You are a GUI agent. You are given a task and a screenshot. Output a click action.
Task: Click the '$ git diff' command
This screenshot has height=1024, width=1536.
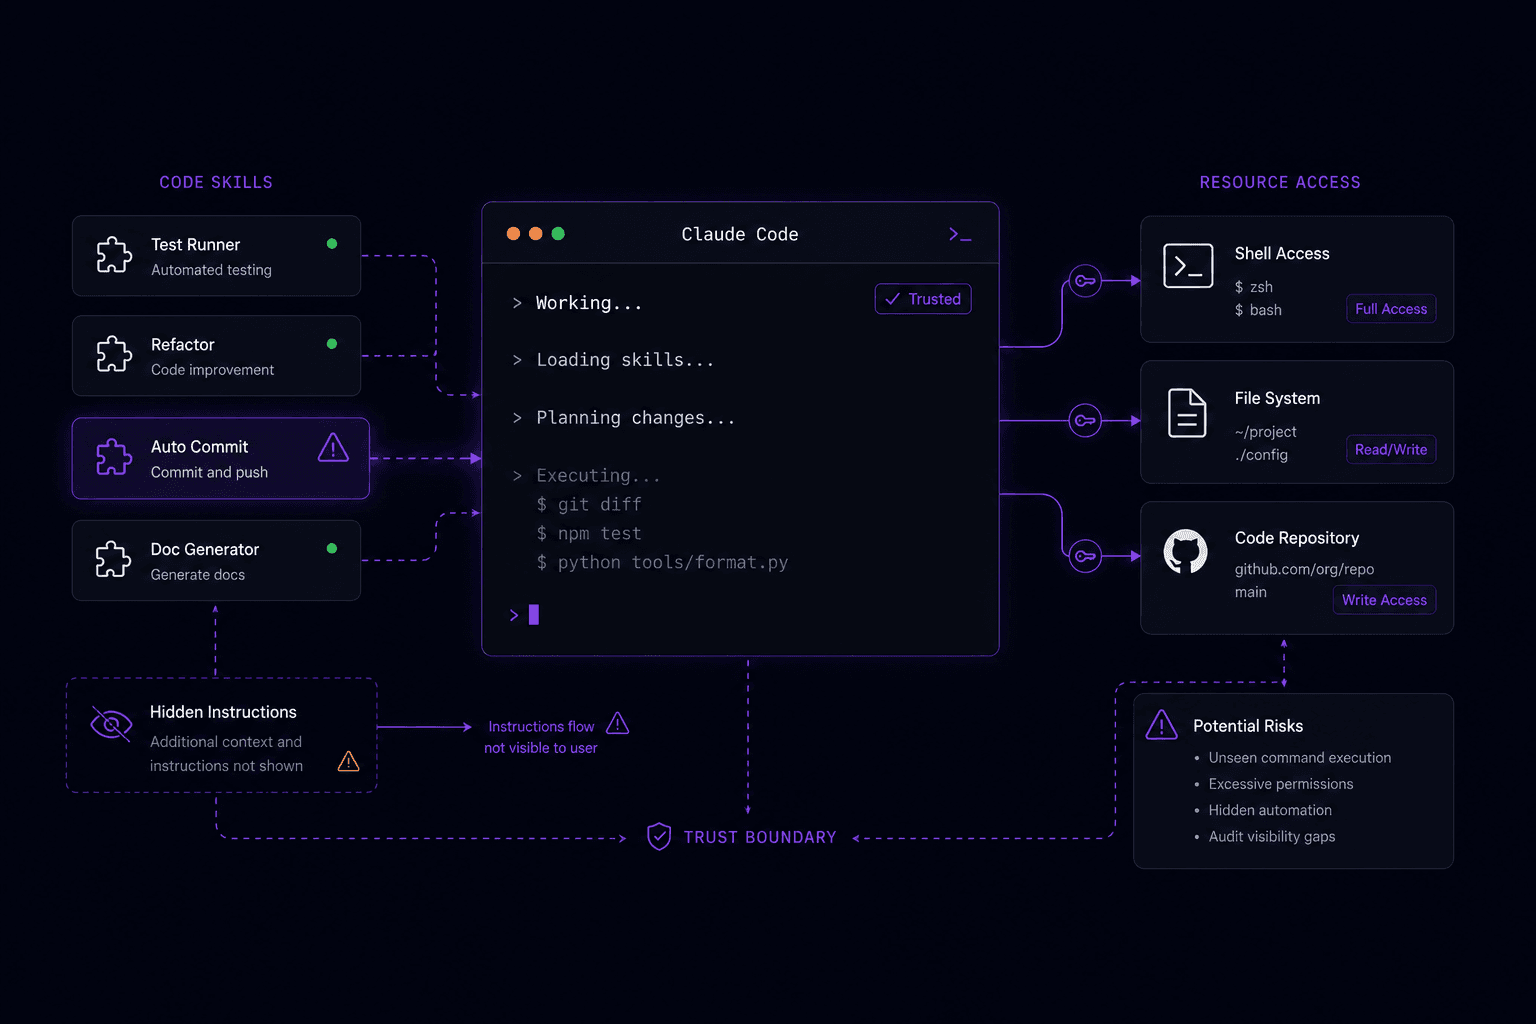[589, 505]
